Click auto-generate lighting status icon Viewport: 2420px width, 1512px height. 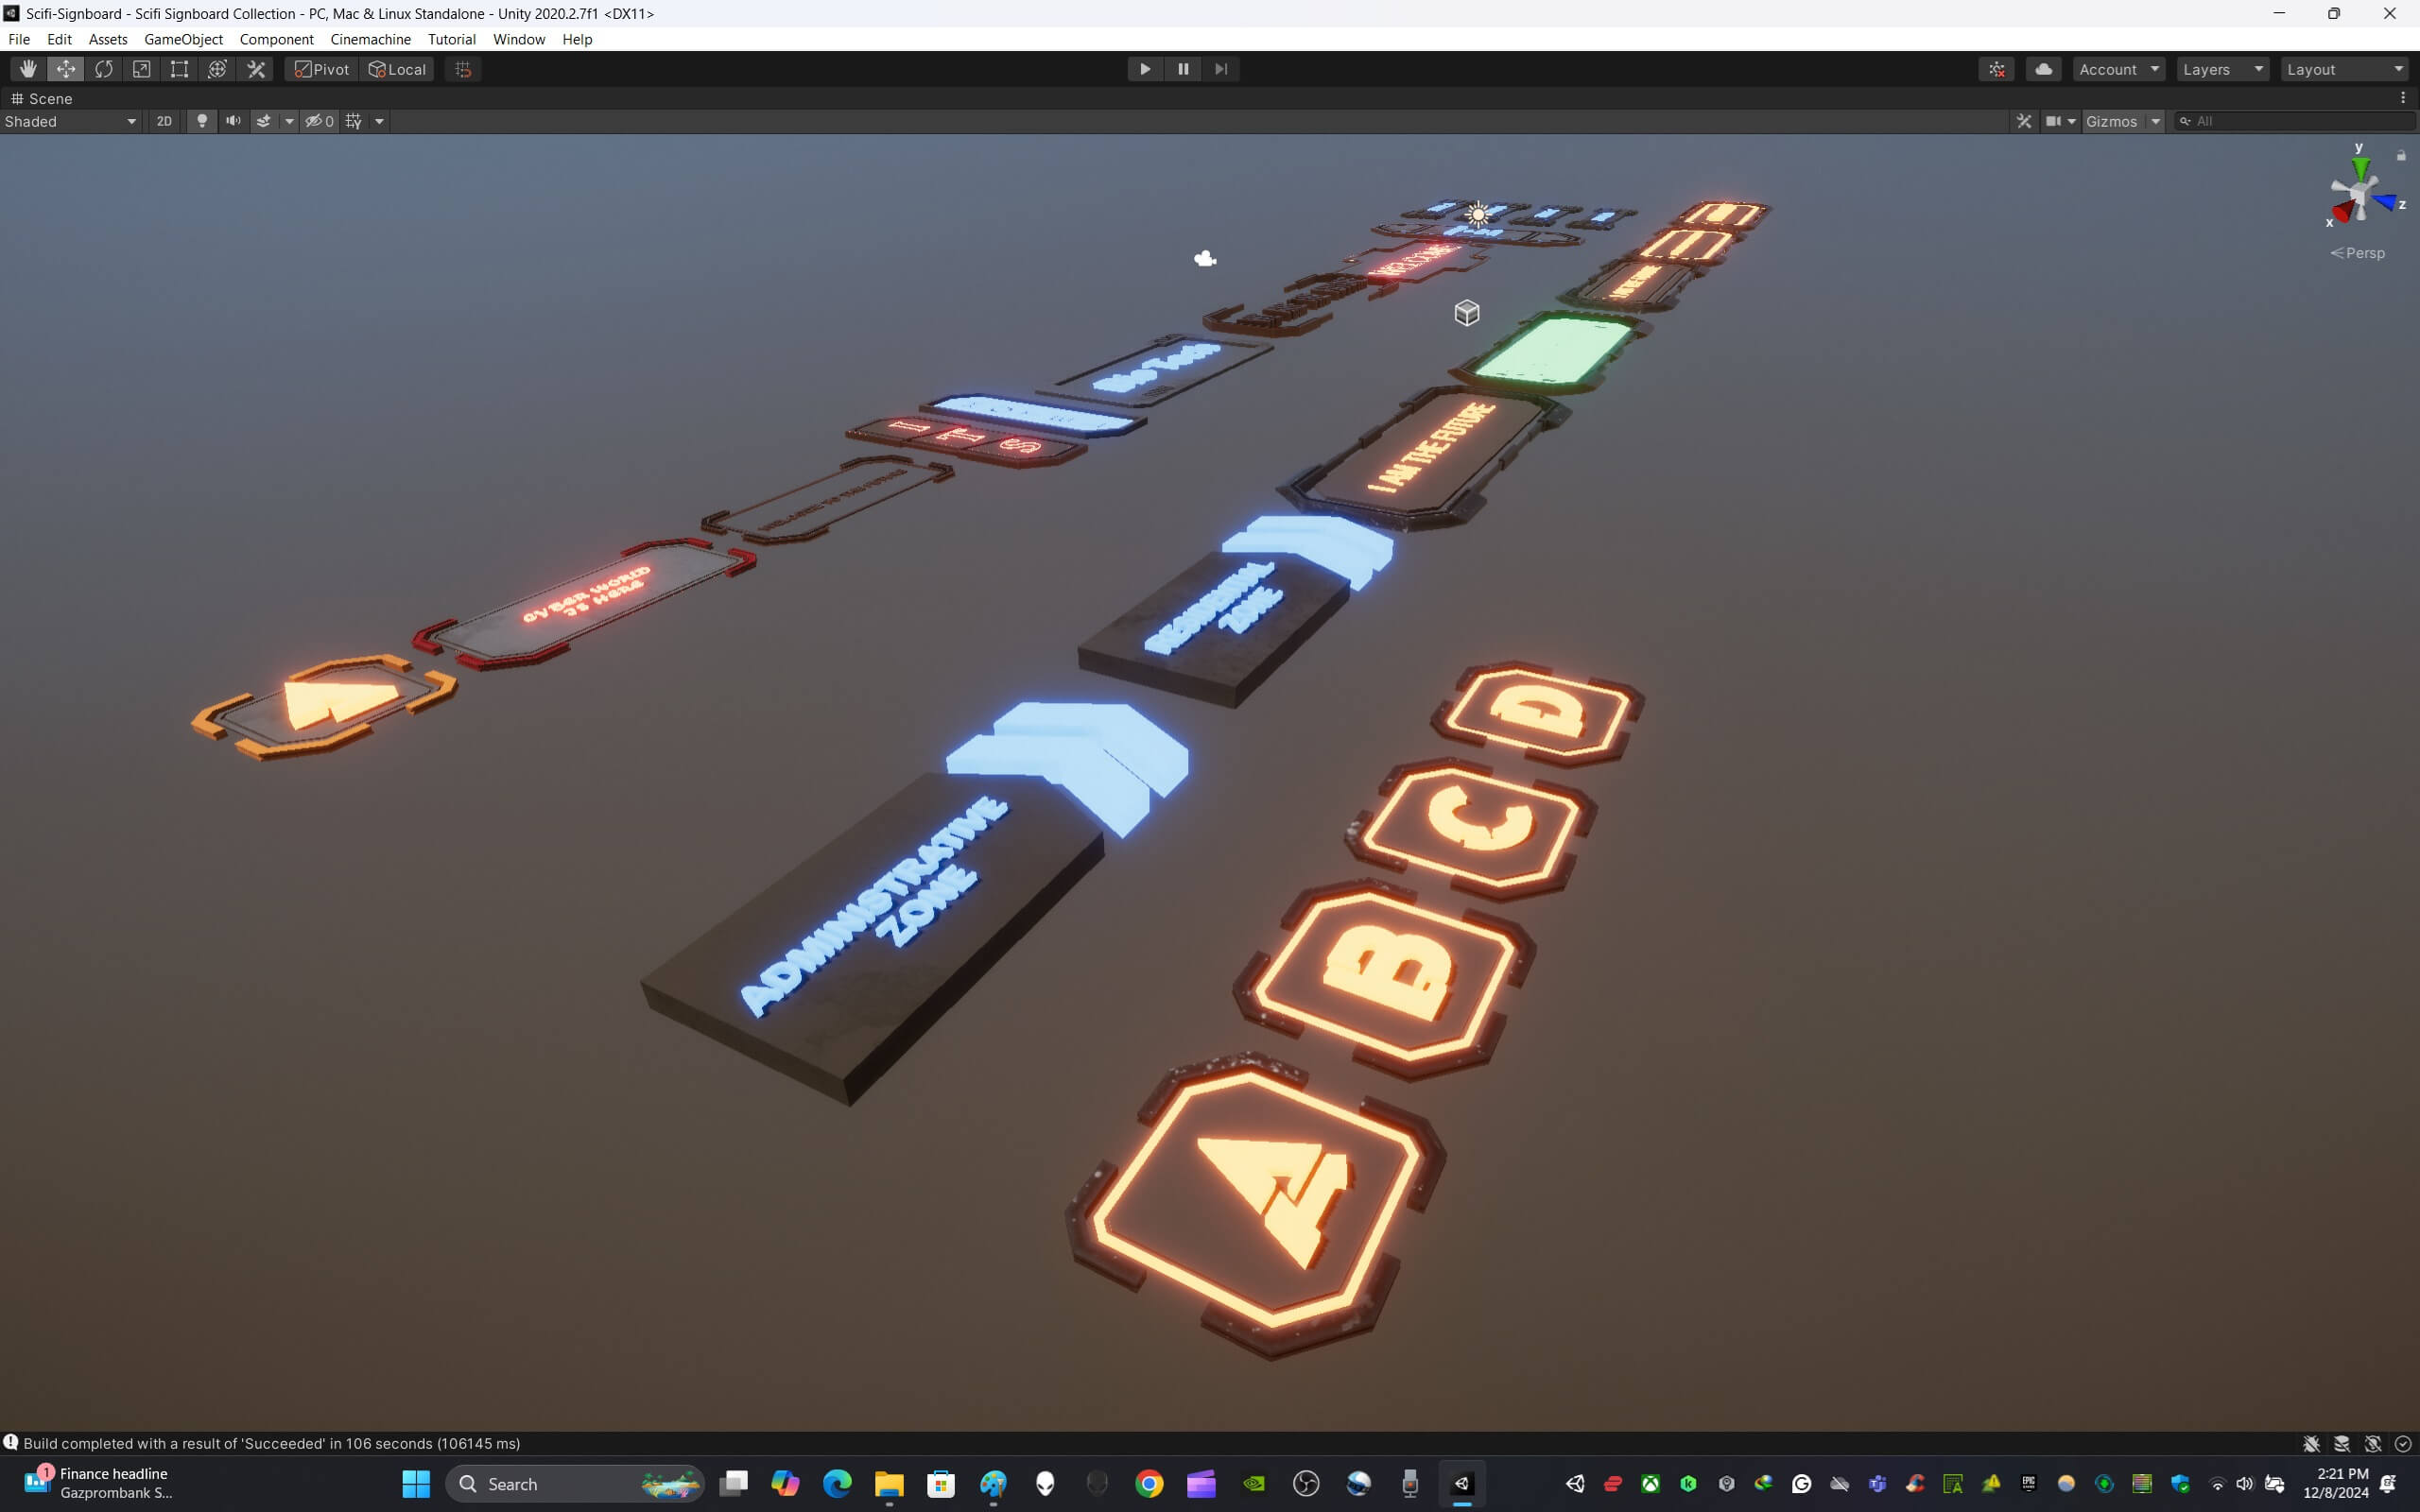coord(2373,1444)
